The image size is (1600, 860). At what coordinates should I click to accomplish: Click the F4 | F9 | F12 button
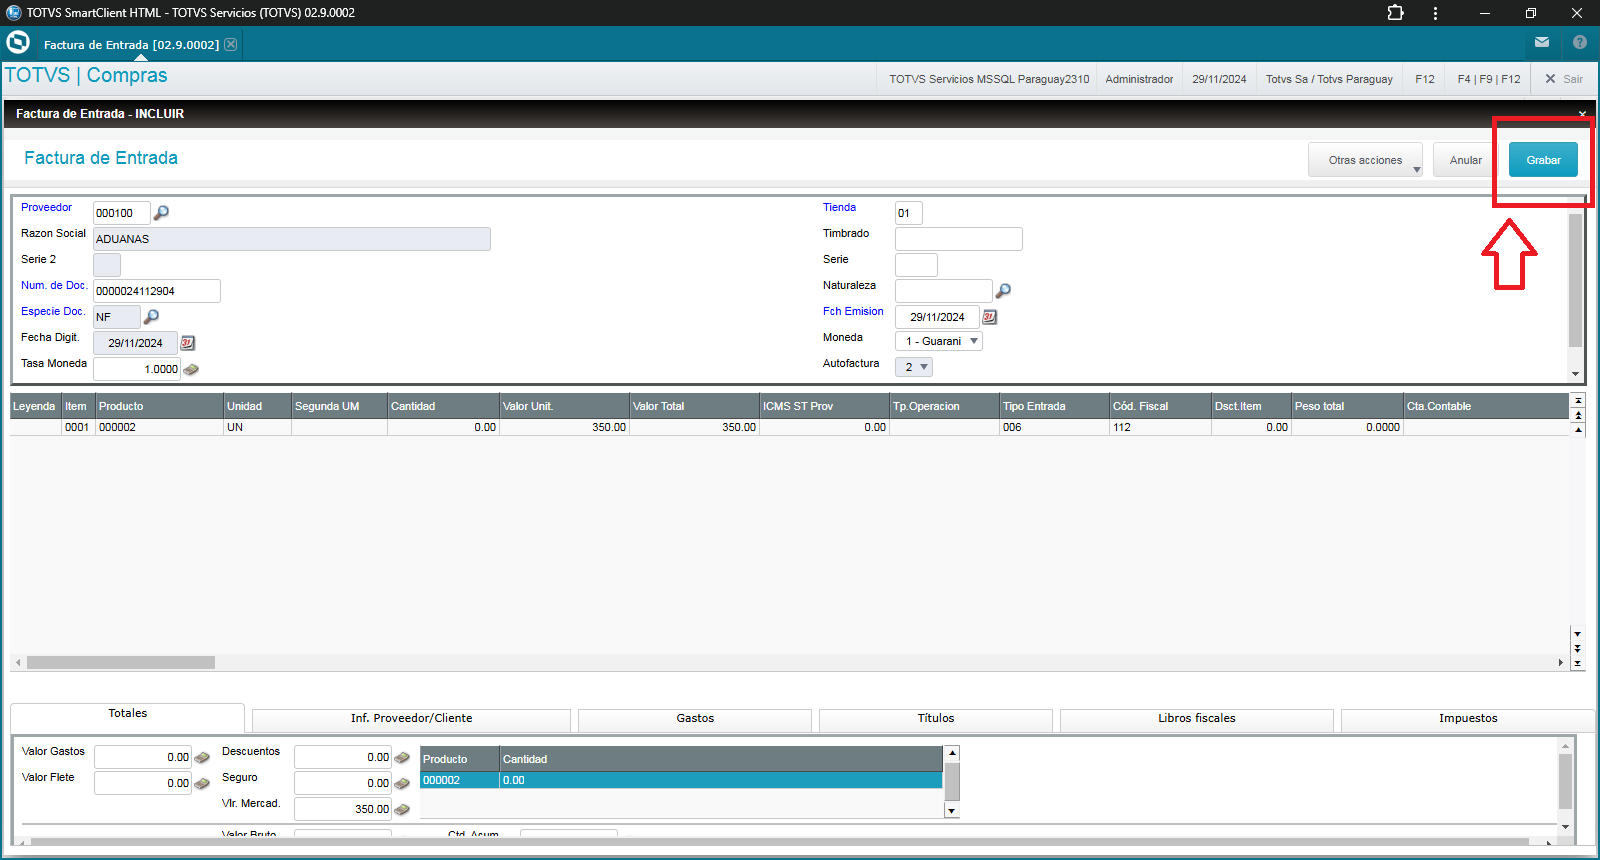pos(1488,79)
